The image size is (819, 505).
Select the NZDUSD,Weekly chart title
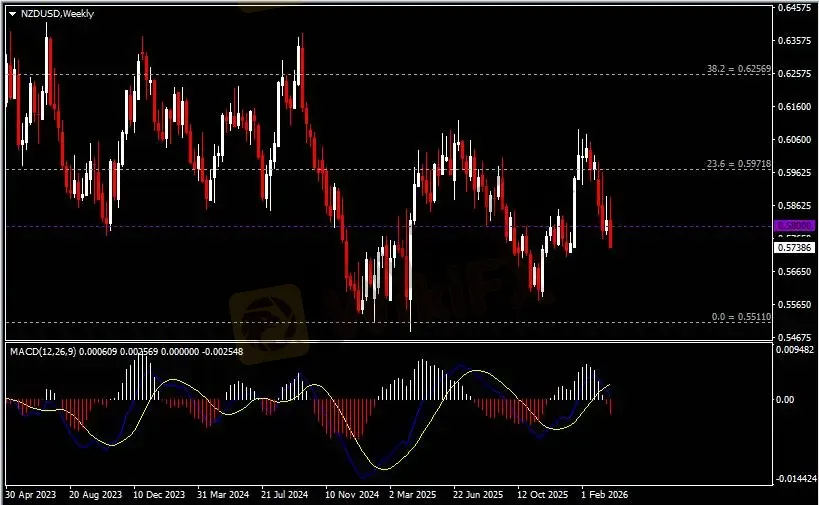(x=55, y=13)
